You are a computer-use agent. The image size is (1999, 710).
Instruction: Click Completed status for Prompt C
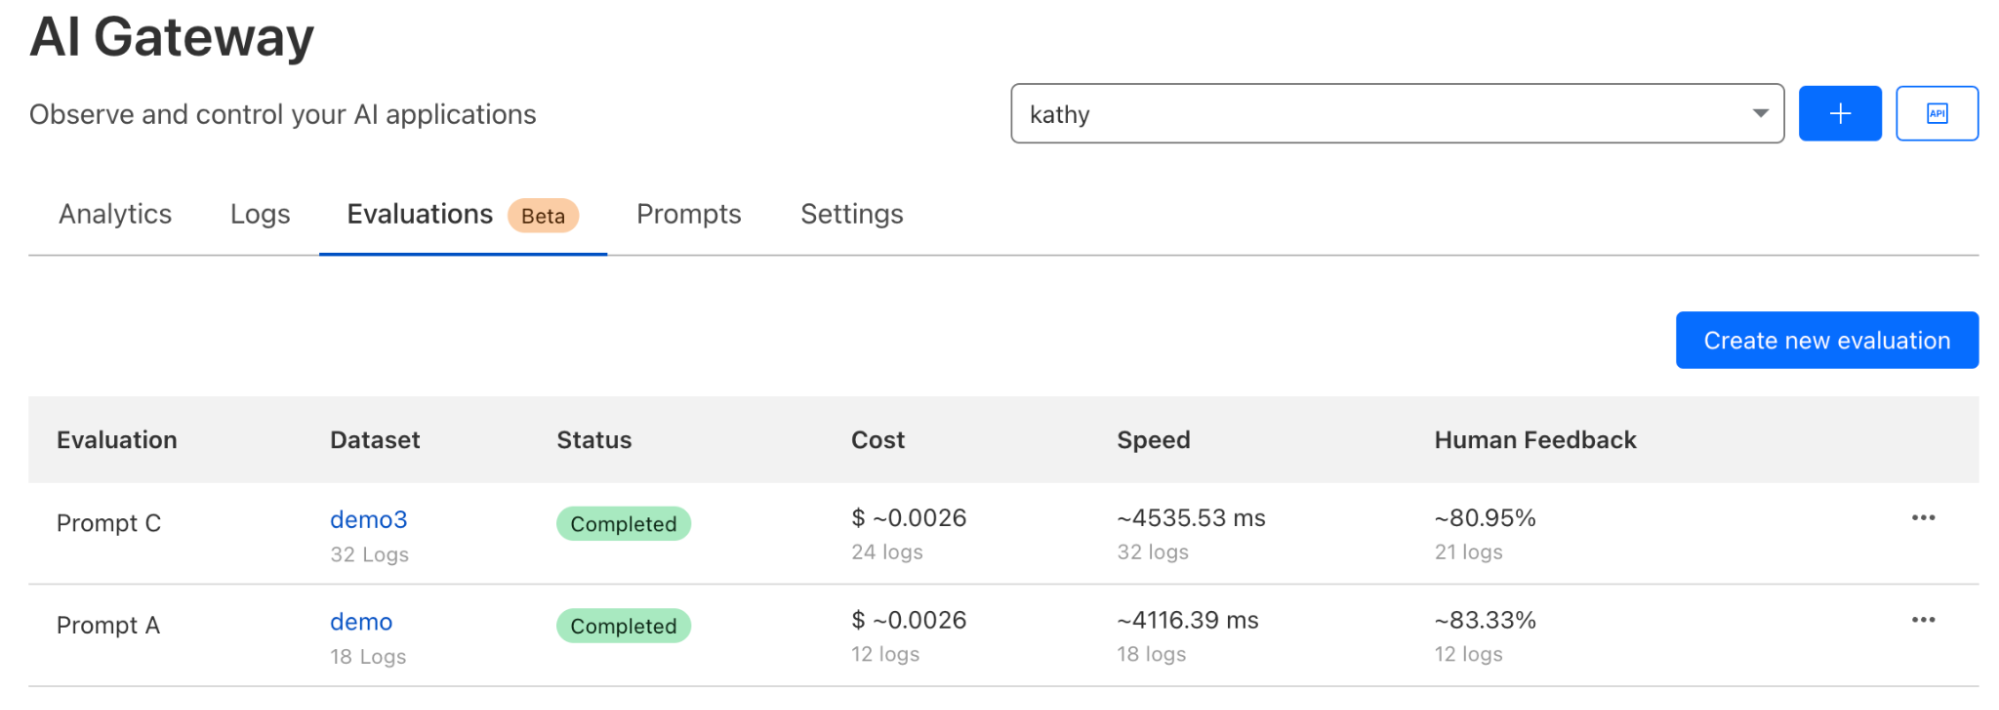623,524
